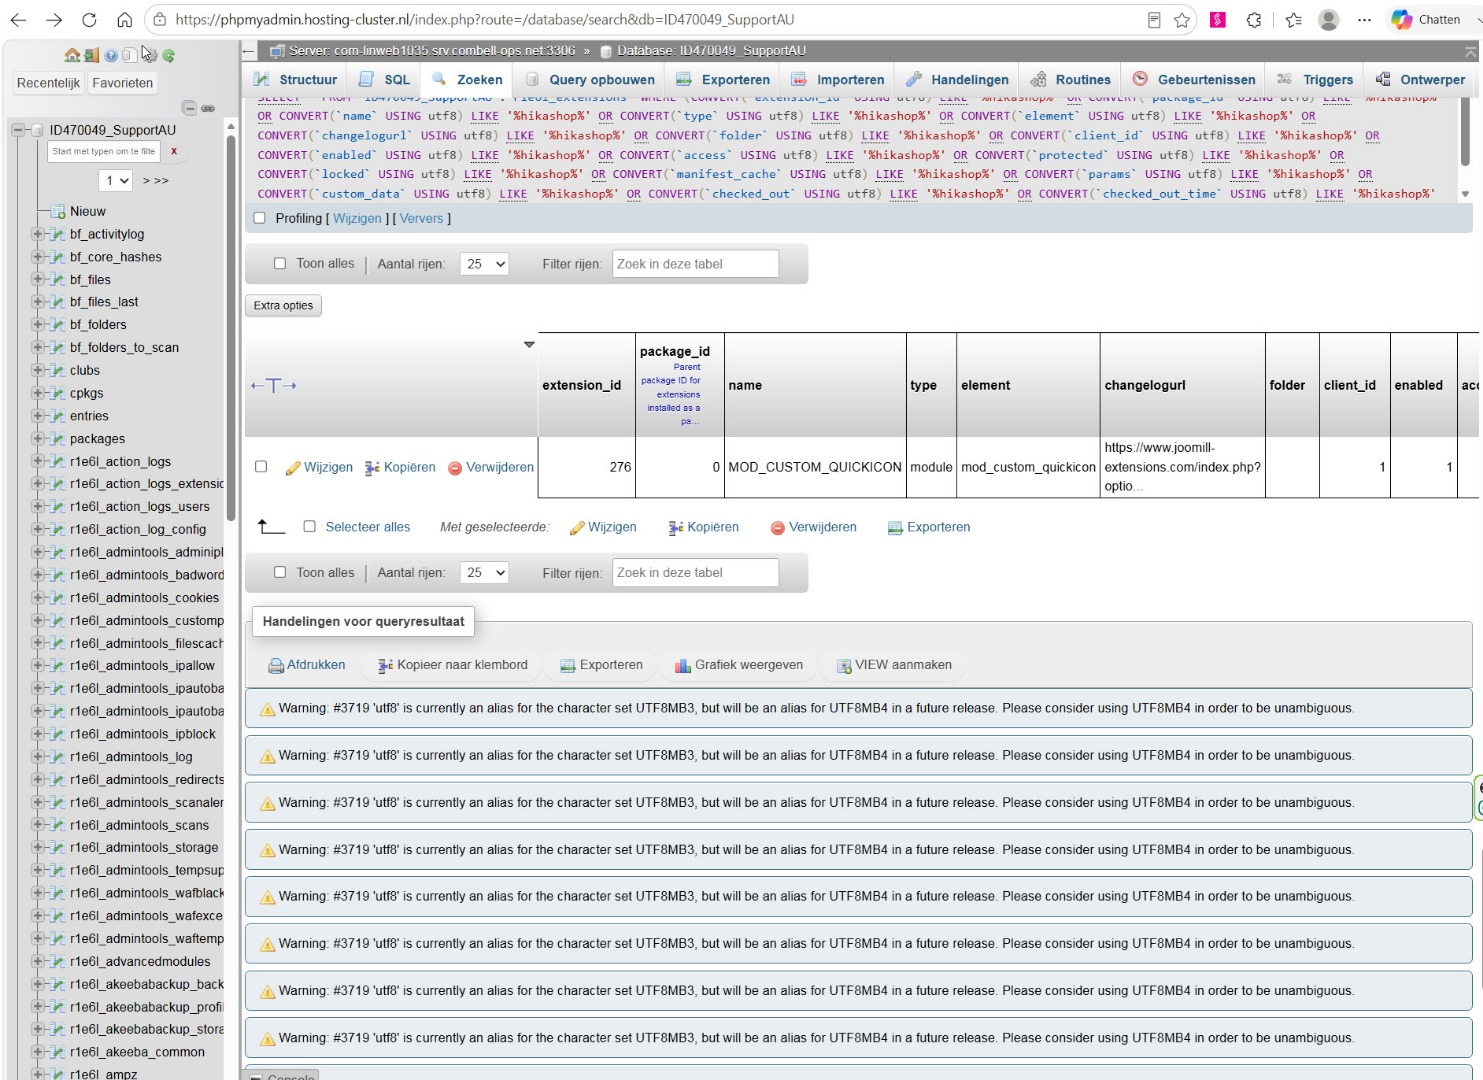
Task: Expand the clubs table node
Action: [x=38, y=370]
